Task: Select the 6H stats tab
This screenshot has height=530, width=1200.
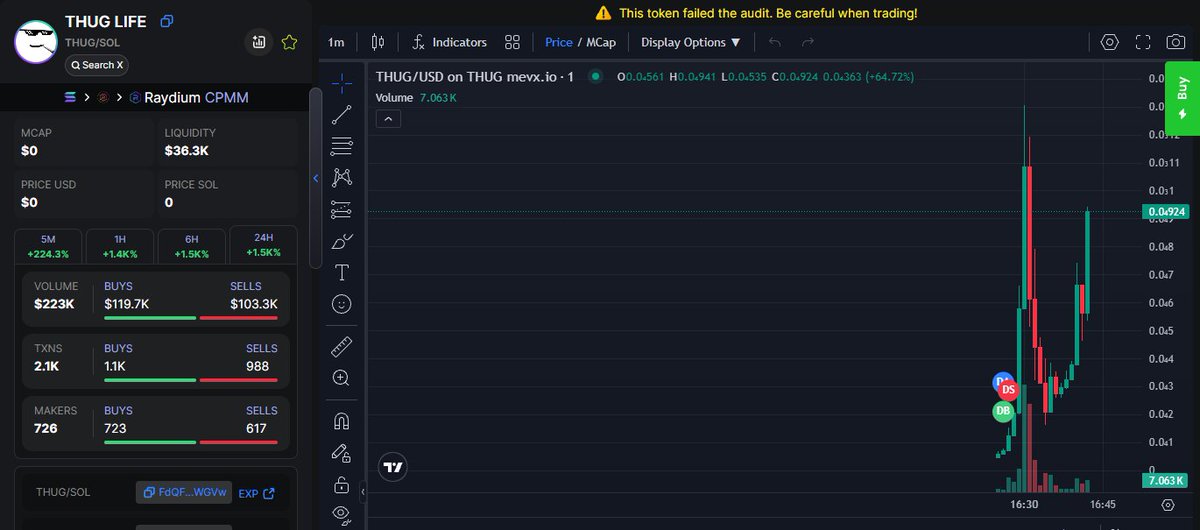Action: tap(192, 246)
